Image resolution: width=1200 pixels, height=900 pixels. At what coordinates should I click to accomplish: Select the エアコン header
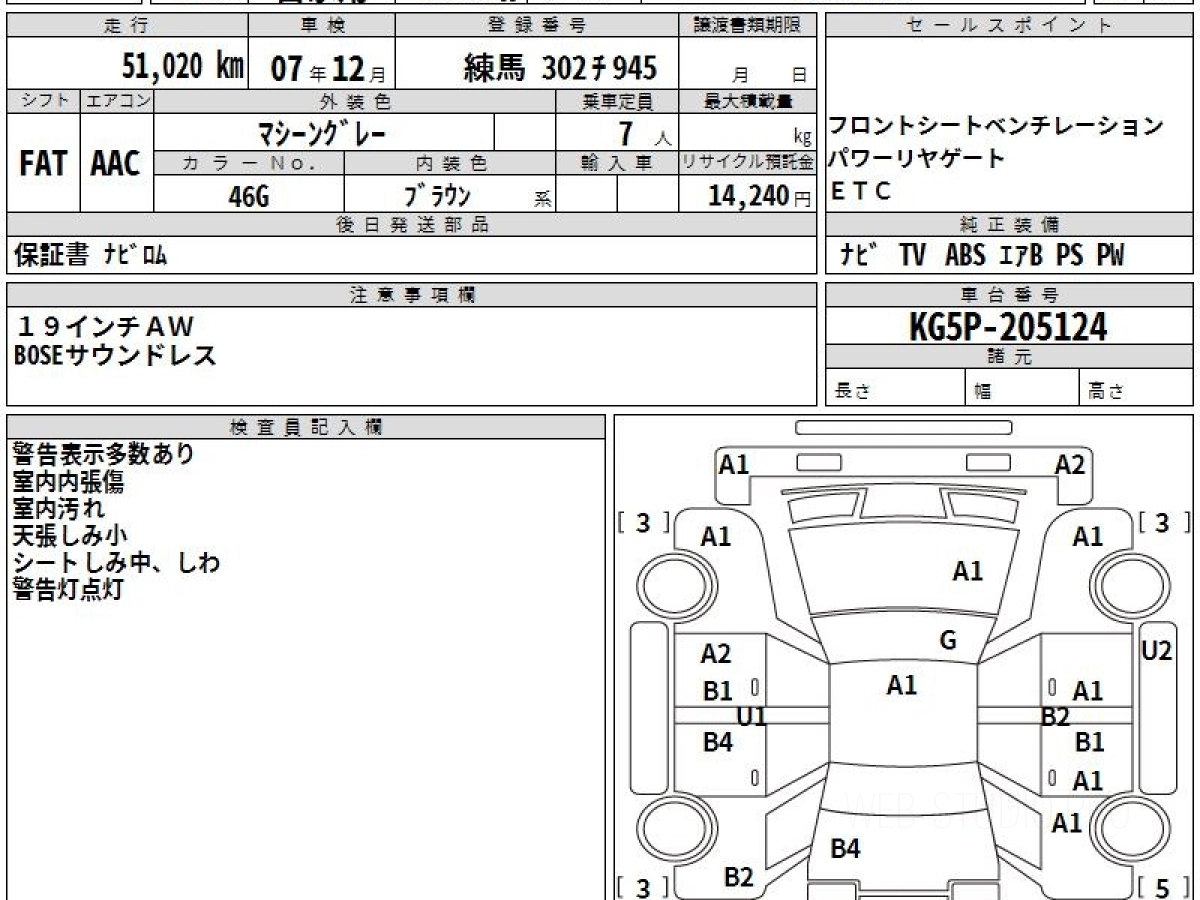tap(117, 101)
